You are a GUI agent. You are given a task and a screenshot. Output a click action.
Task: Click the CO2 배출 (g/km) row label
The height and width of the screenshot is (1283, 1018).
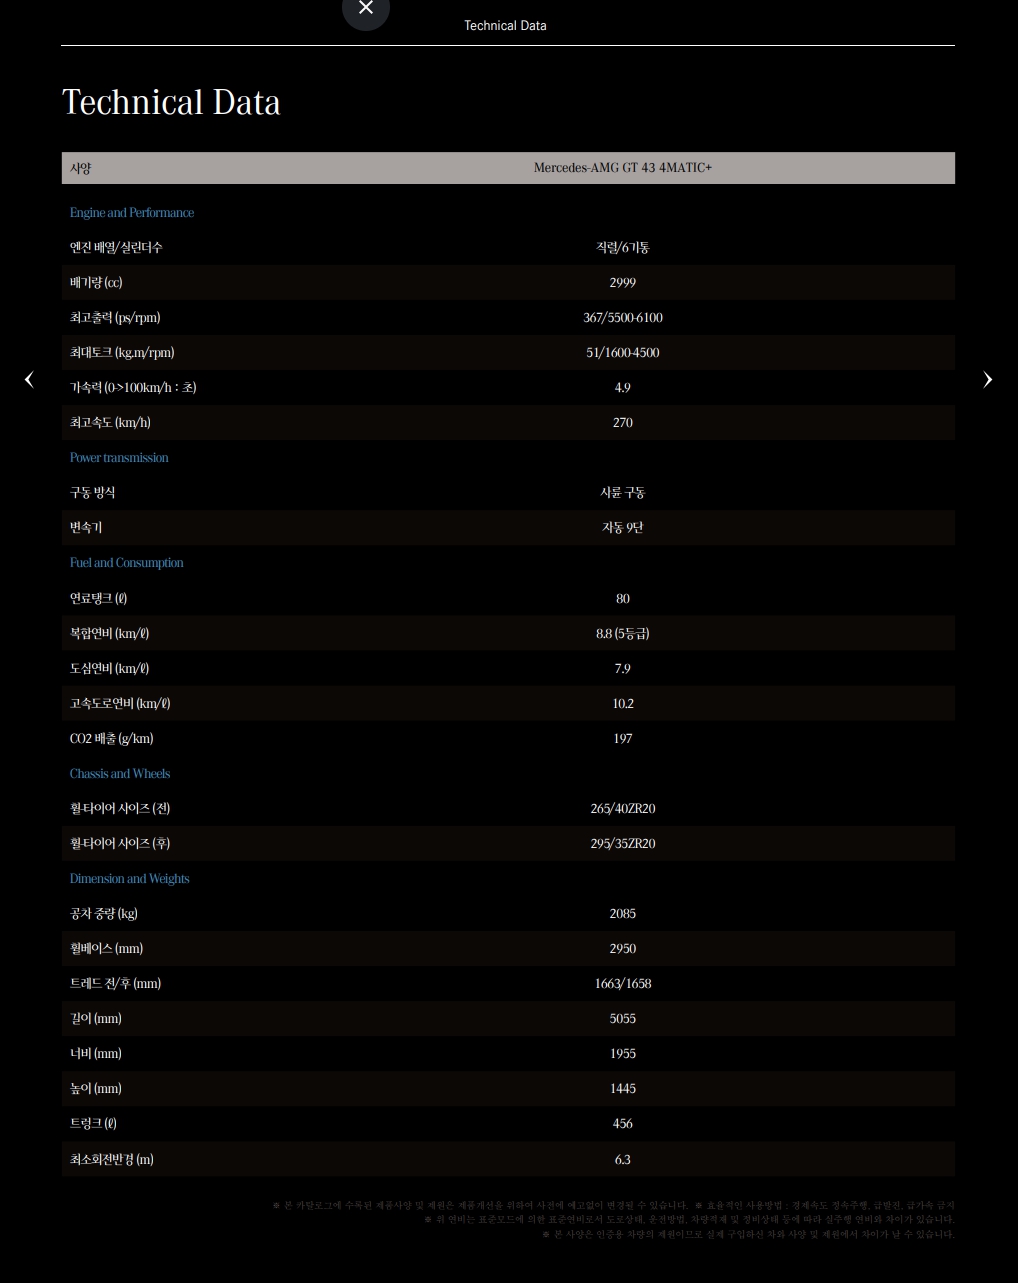pyautogui.click(x=112, y=739)
